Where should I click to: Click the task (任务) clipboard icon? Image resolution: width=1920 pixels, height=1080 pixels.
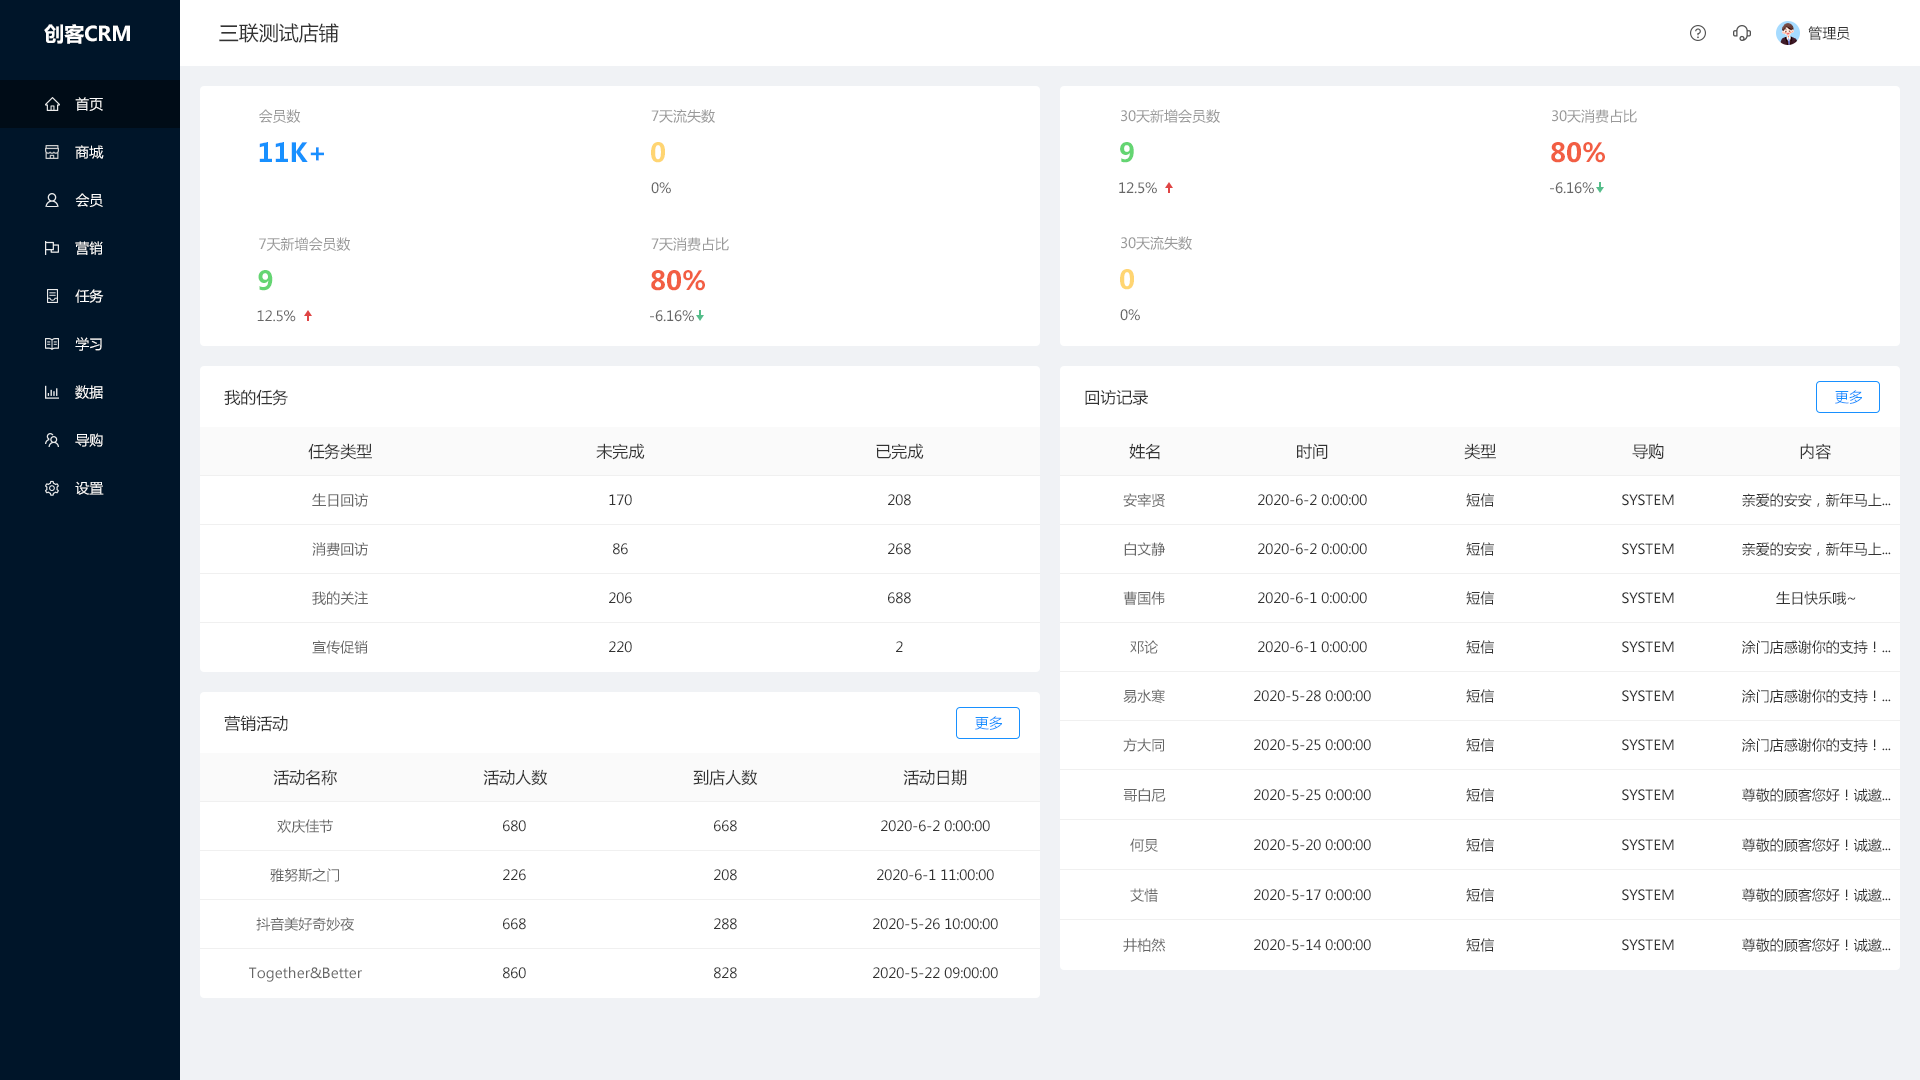pyautogui.click(x=52, y=296)
